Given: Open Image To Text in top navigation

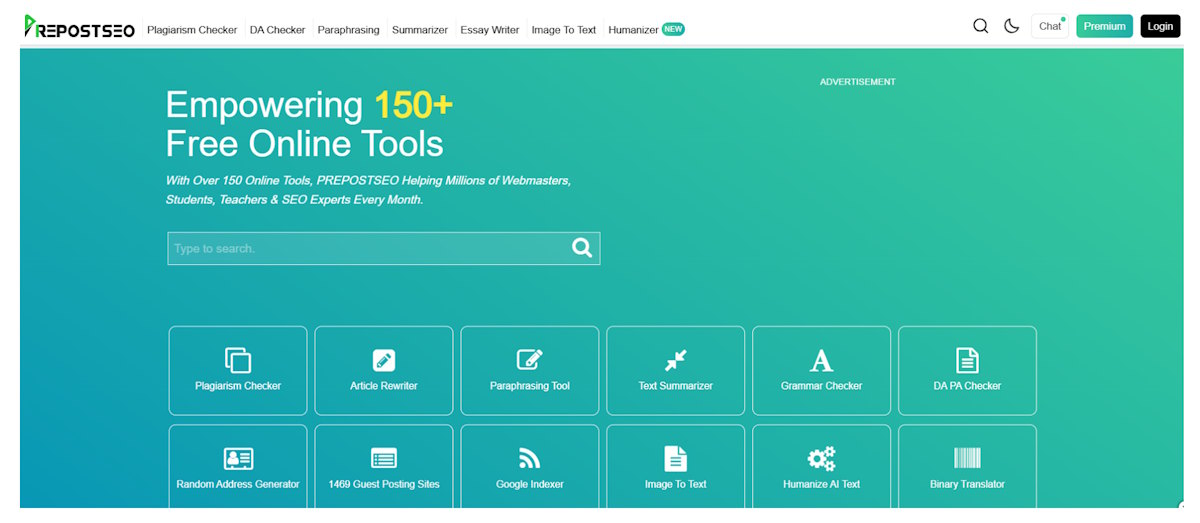Looking at the screenshot, I should click(x=564, y=30).
